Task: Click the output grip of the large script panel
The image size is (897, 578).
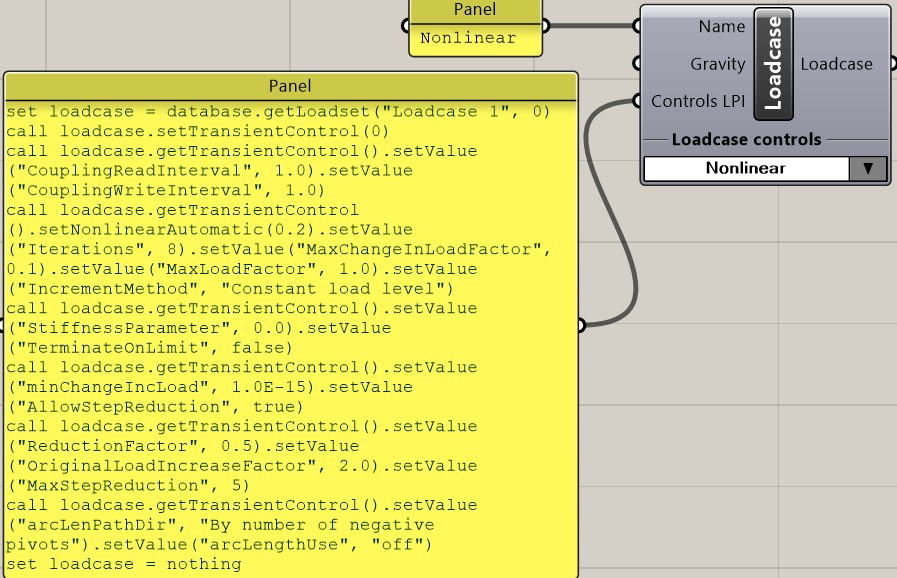Action: [580, 325]
